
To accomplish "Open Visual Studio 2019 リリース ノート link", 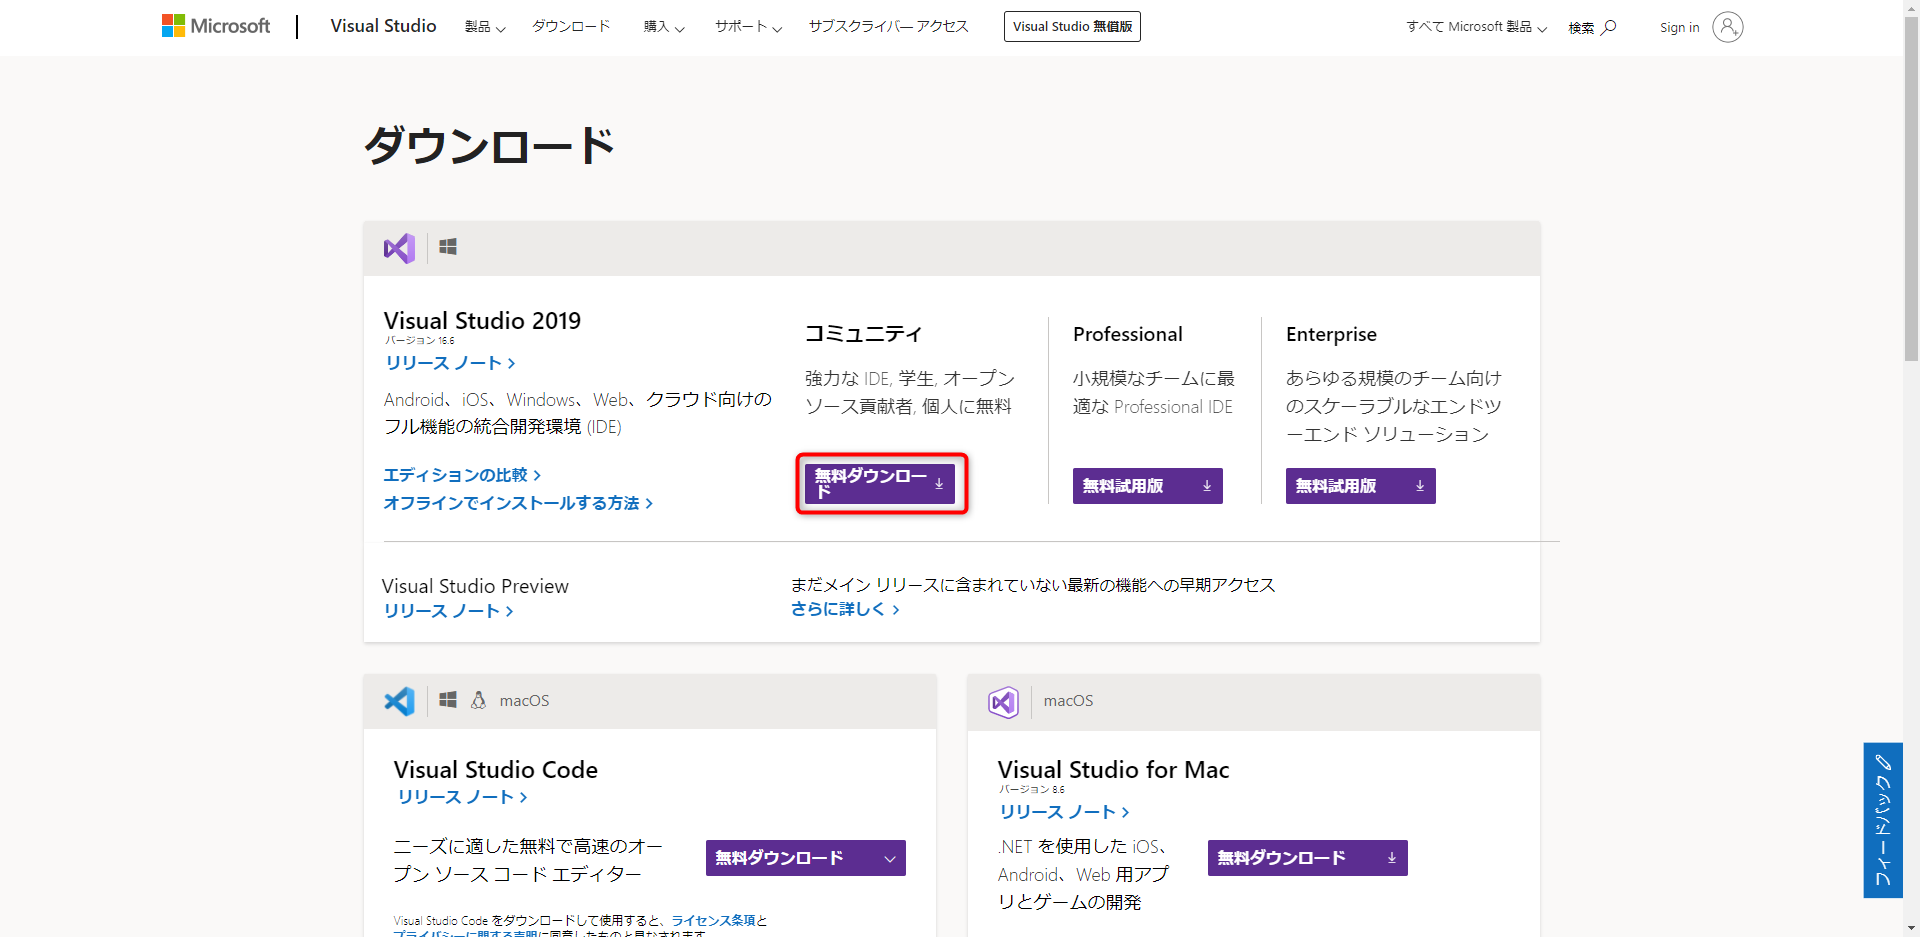I will 450,363.
